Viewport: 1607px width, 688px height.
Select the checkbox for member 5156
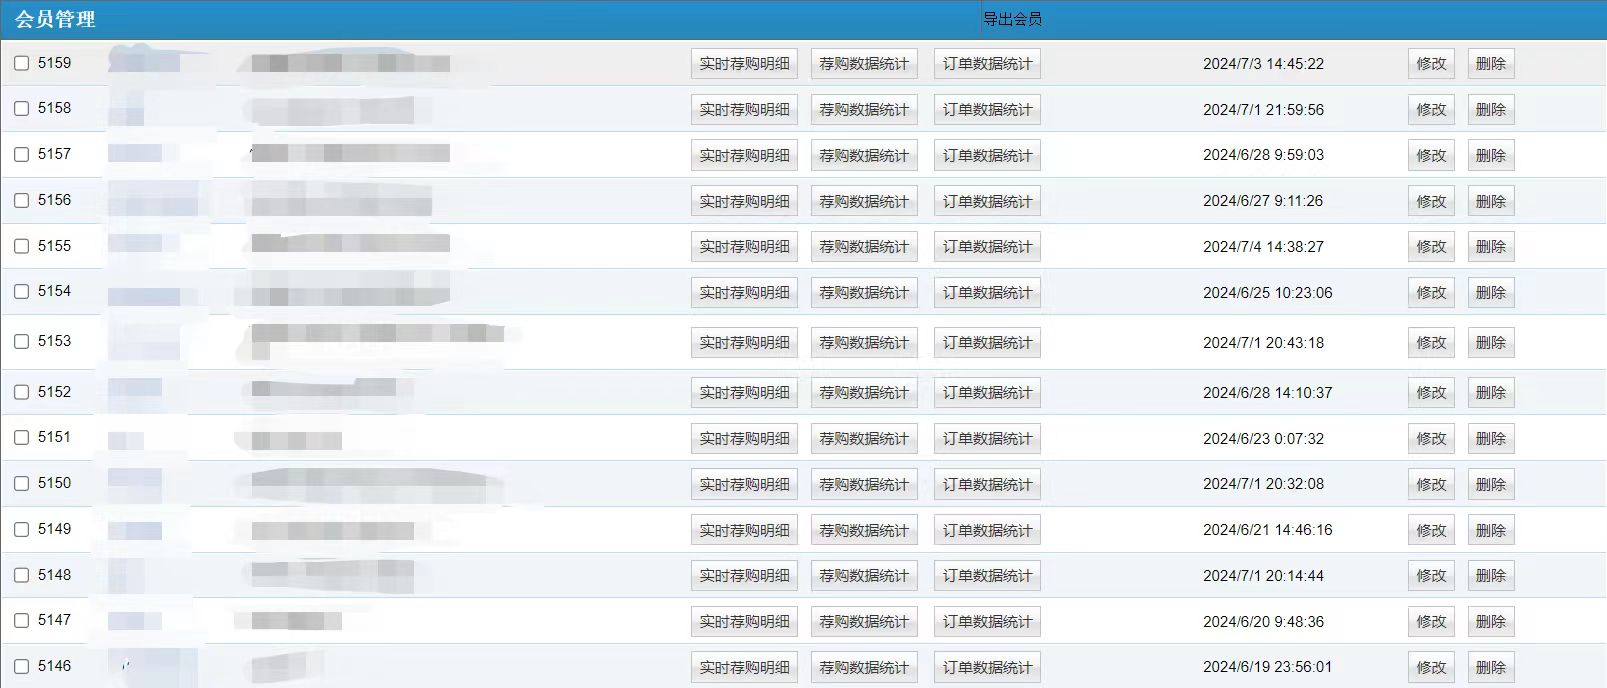(22, 201)
